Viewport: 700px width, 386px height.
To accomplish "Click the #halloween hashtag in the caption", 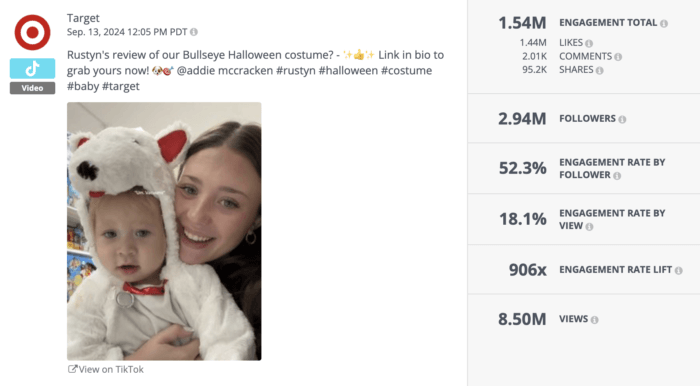I will (x=348, y=71).
